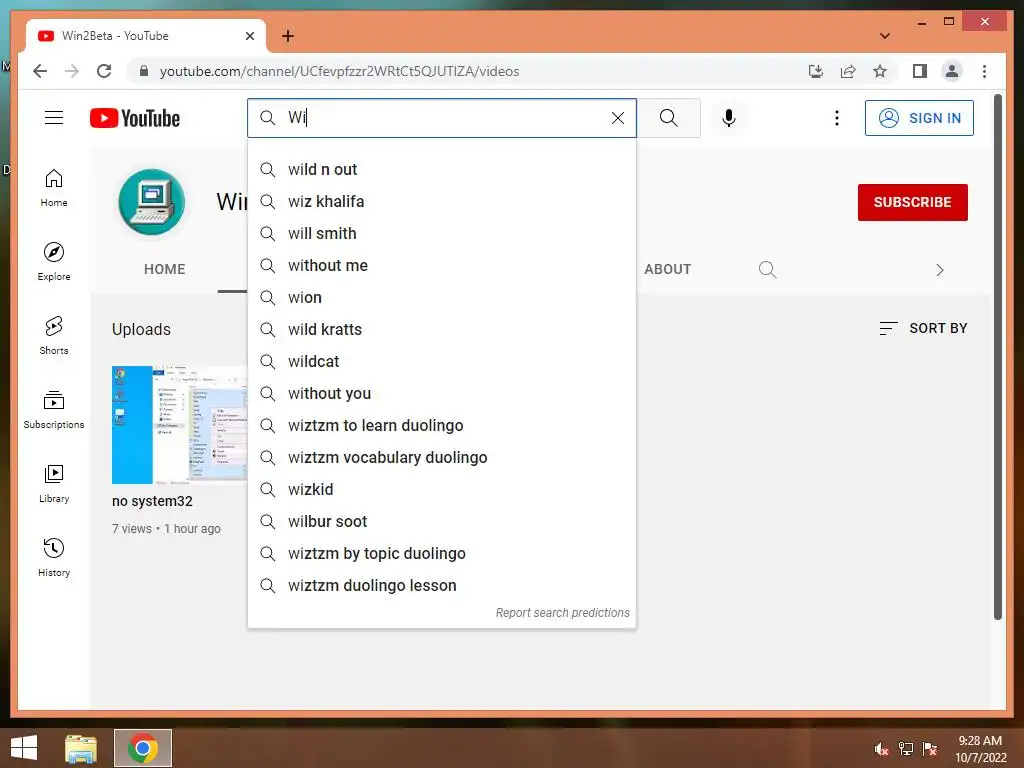Image resolution: width=1024 pixels, height=768 pixels.
Task: Open a new browser tab
Action: [x=288, y=36]
